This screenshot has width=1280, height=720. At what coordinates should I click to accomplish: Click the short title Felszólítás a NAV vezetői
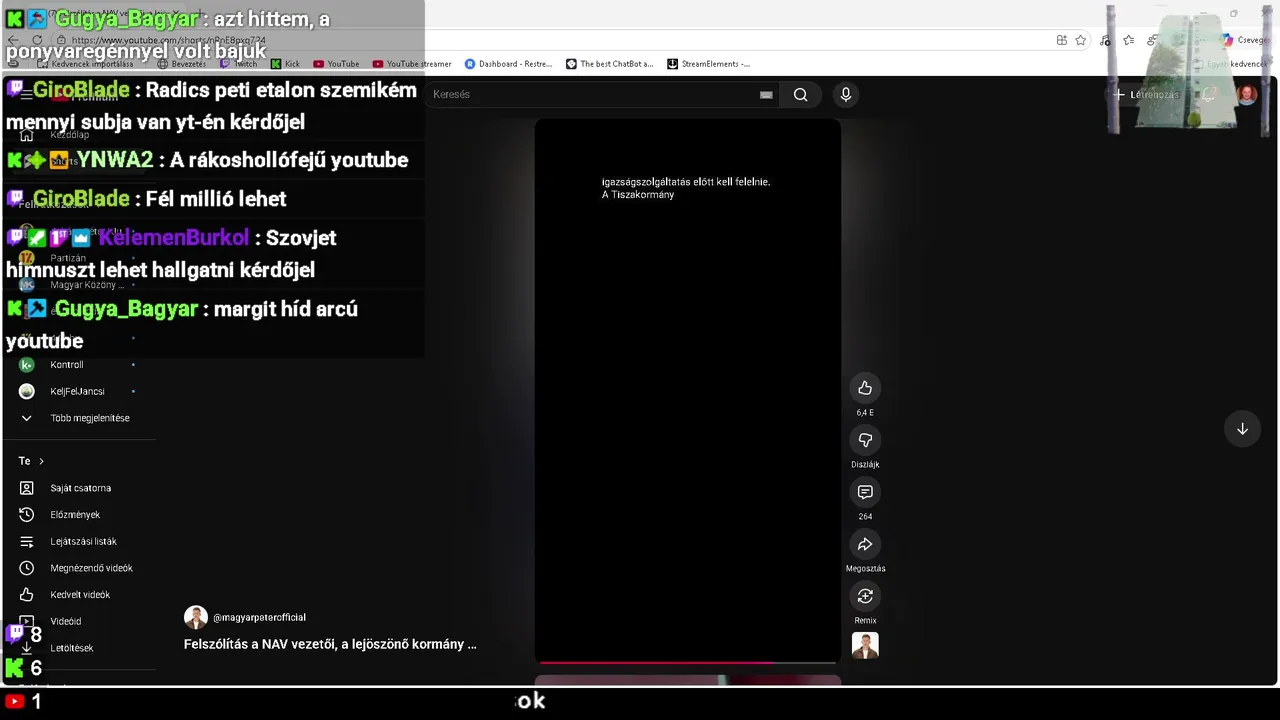330,644
